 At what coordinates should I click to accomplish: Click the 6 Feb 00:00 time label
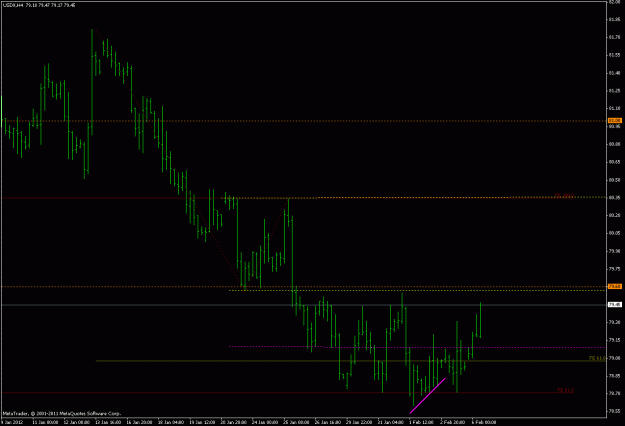click(x=484, y=422)
